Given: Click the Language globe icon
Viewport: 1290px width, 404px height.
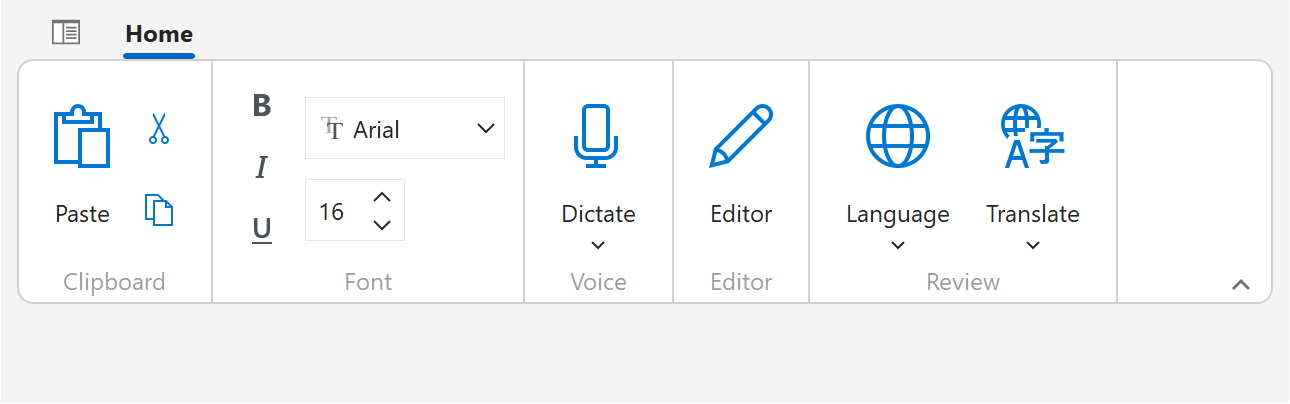Looking at the screenshot, I should tap(897, 136).
